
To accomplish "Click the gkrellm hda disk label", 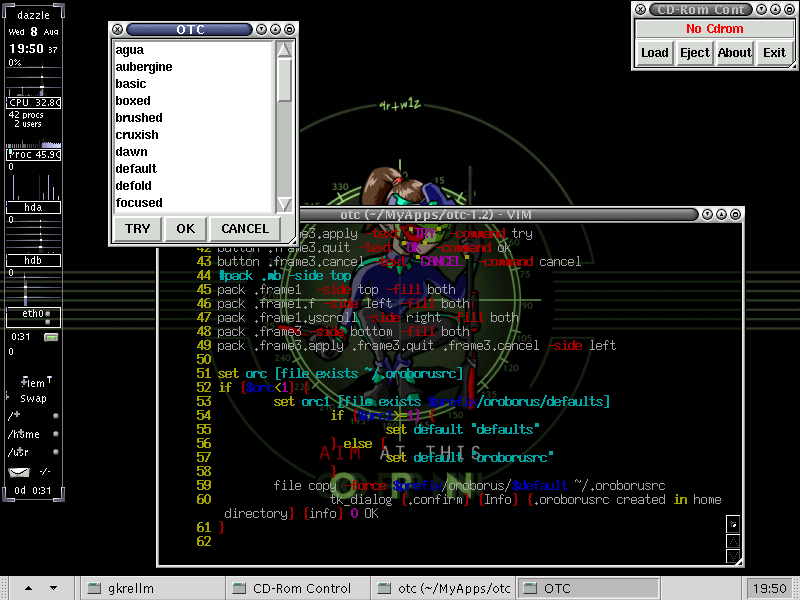I will coord(34,207).
